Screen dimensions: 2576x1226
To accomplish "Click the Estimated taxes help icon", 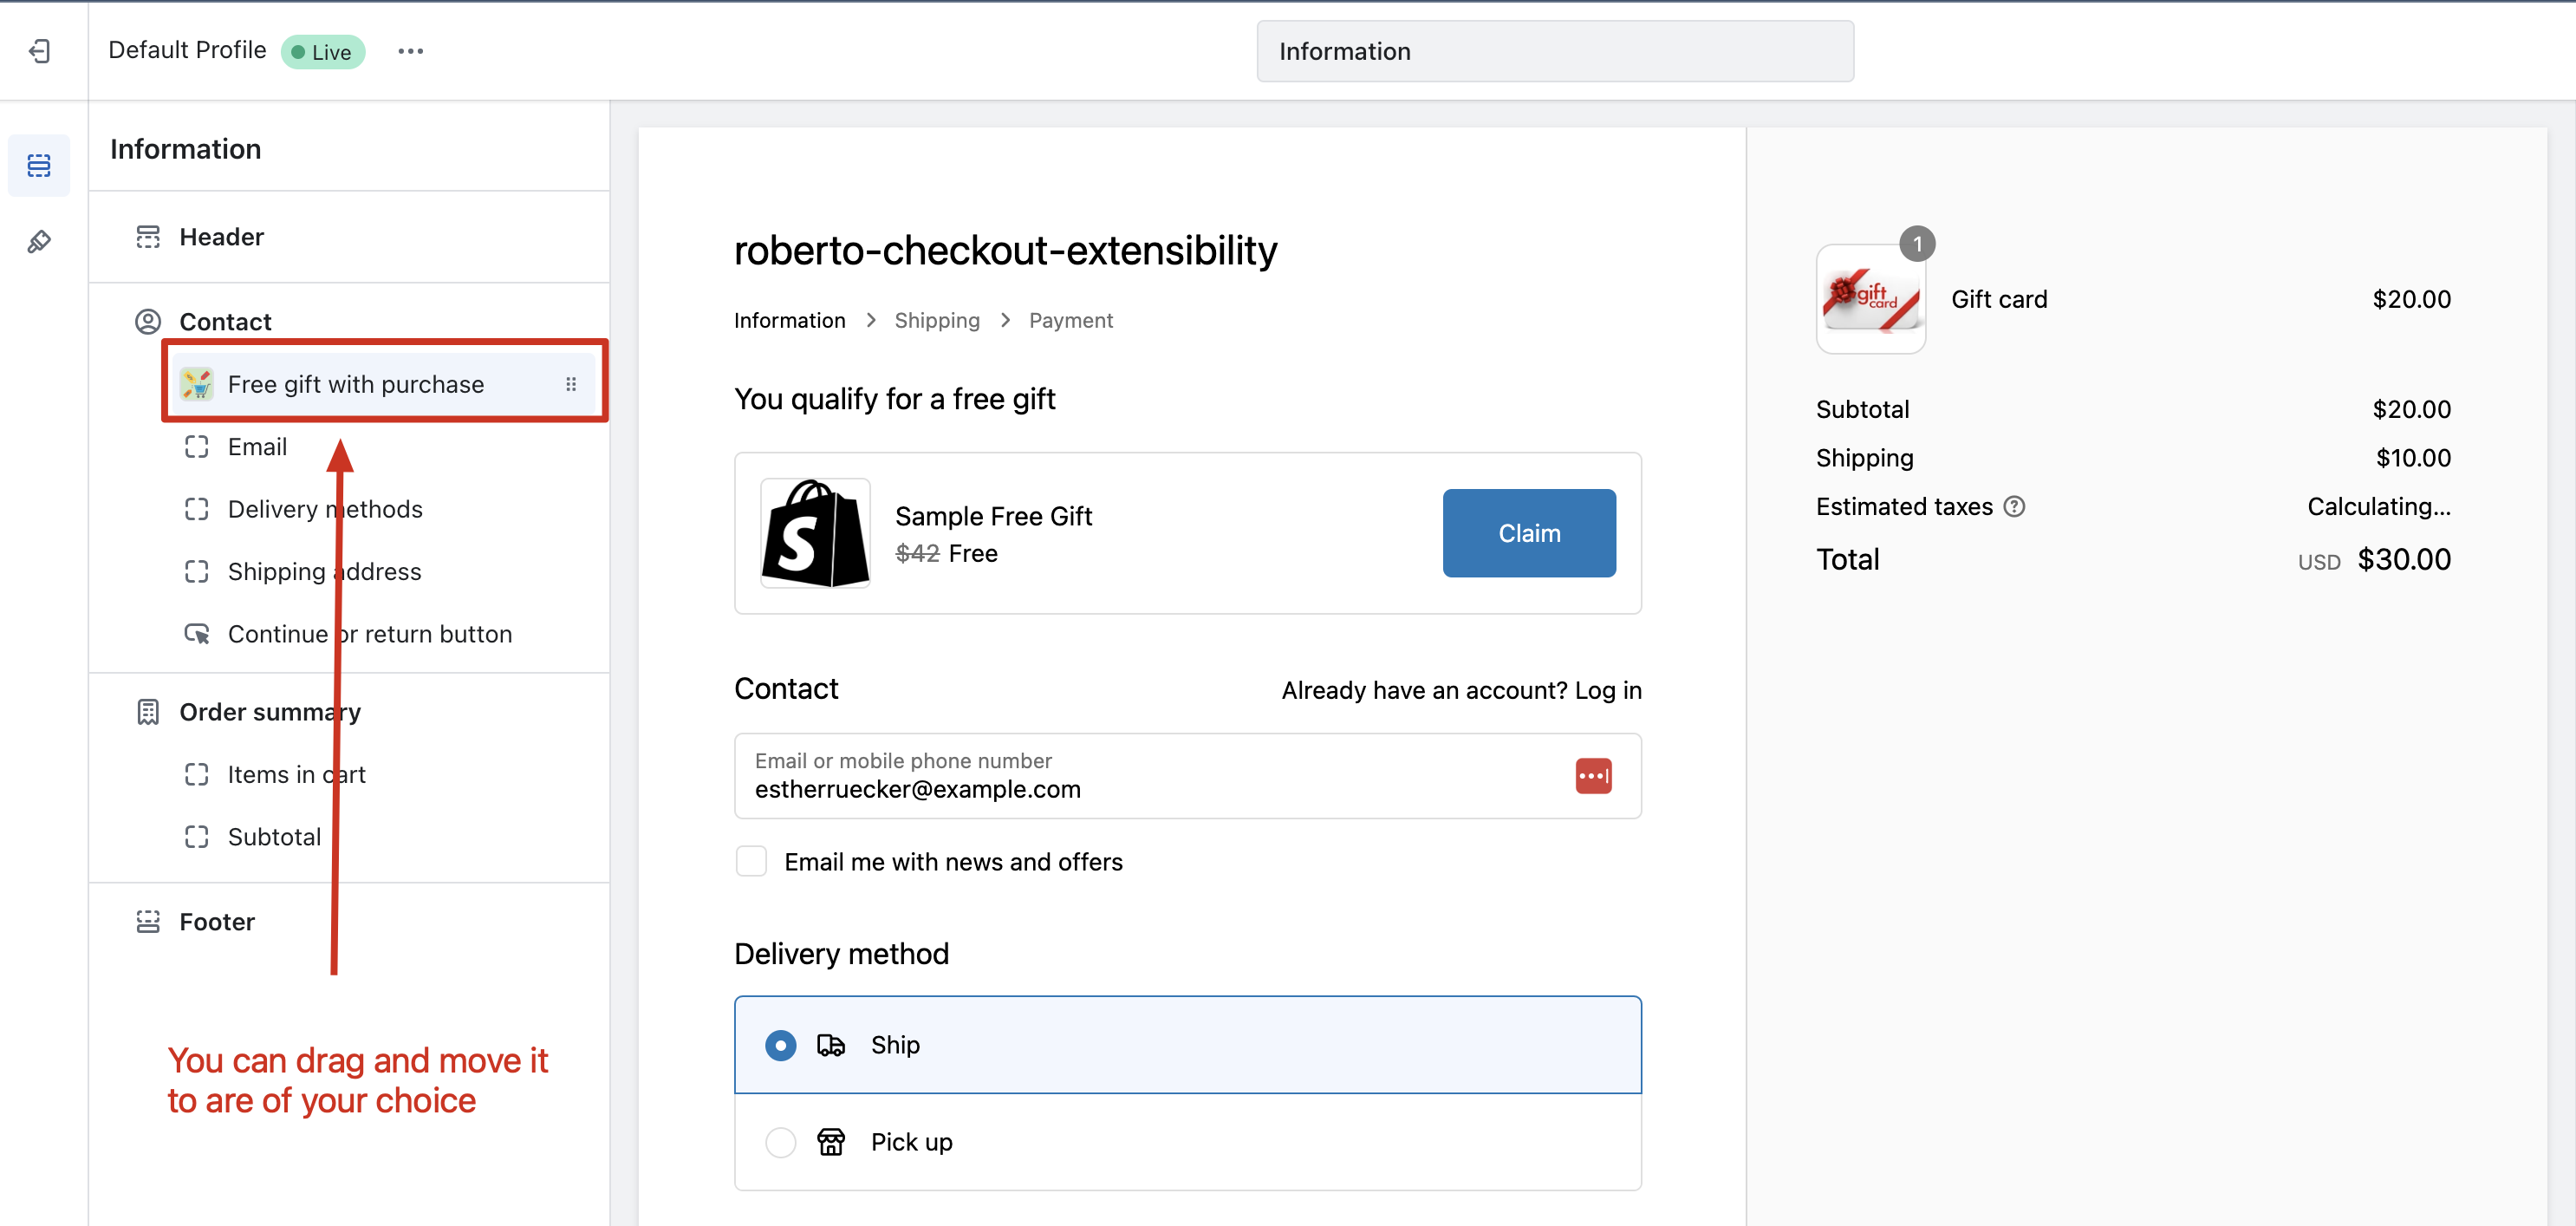I will pos(2015,507).
